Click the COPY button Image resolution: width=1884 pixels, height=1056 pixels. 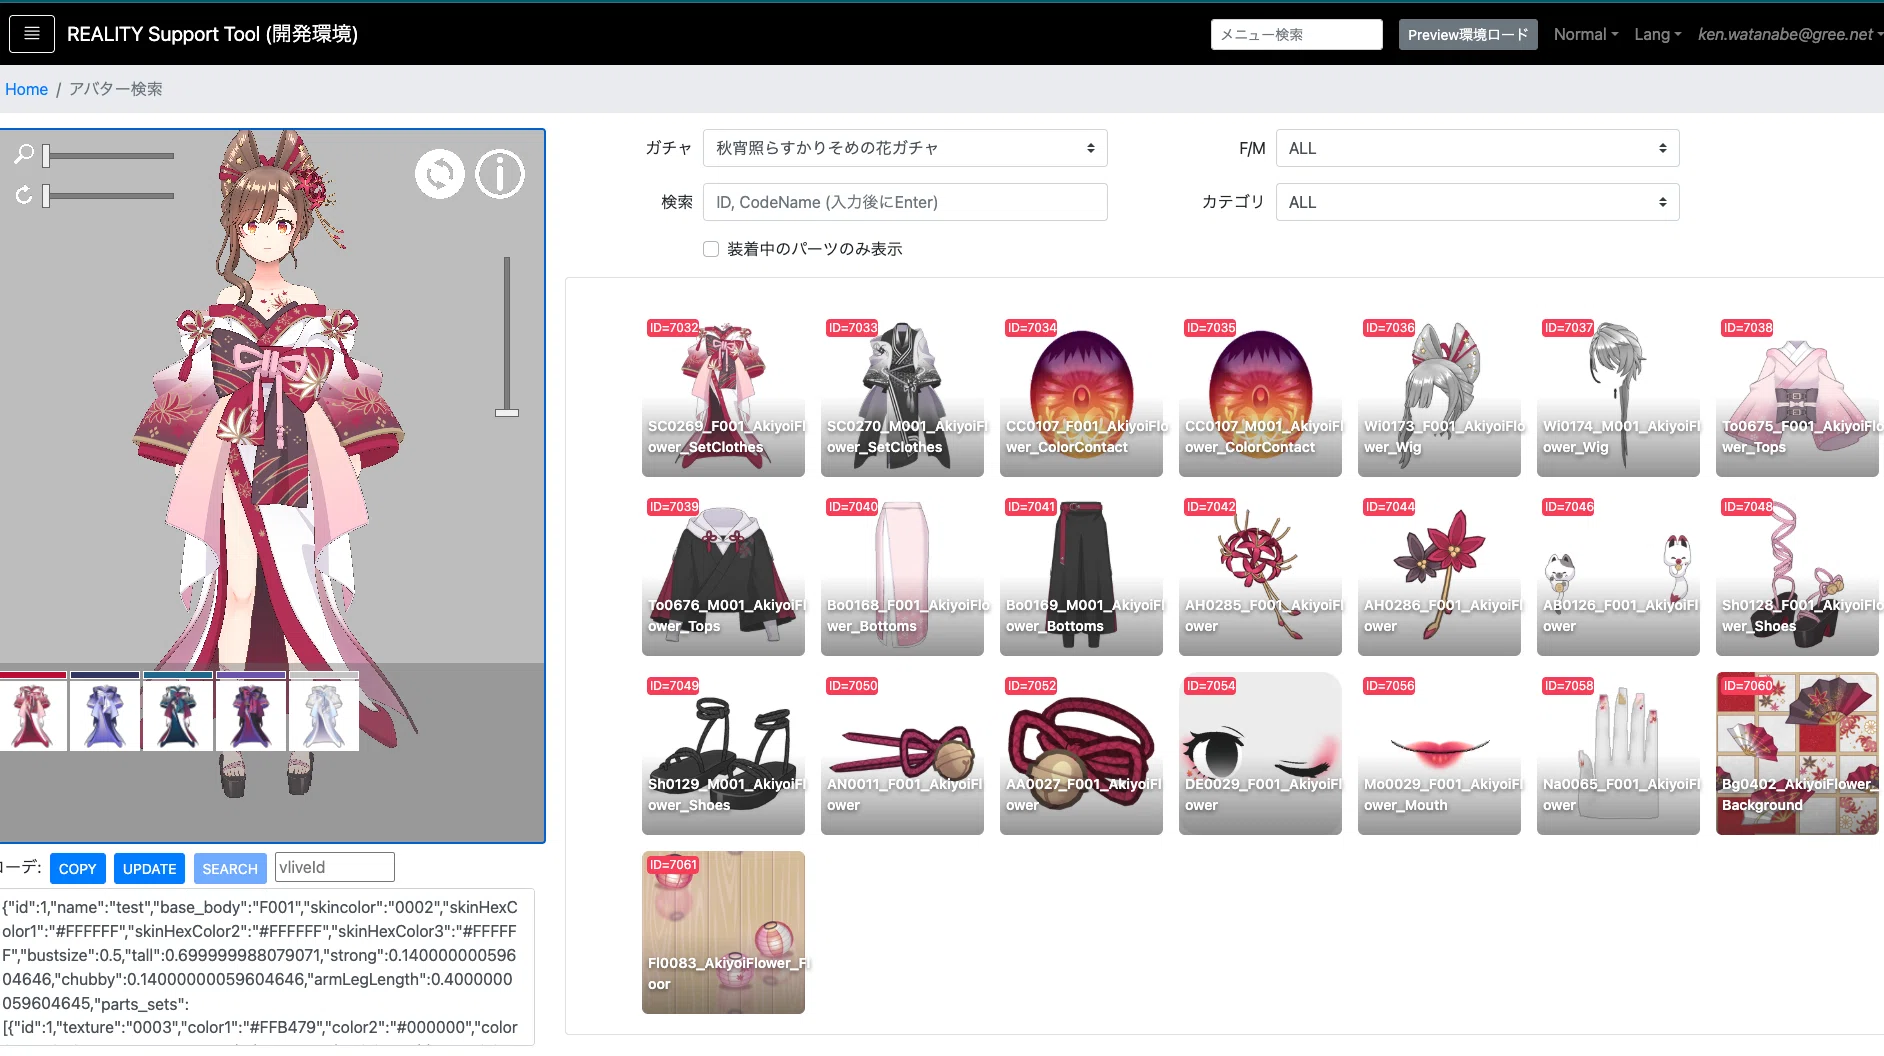pos(77,868)
